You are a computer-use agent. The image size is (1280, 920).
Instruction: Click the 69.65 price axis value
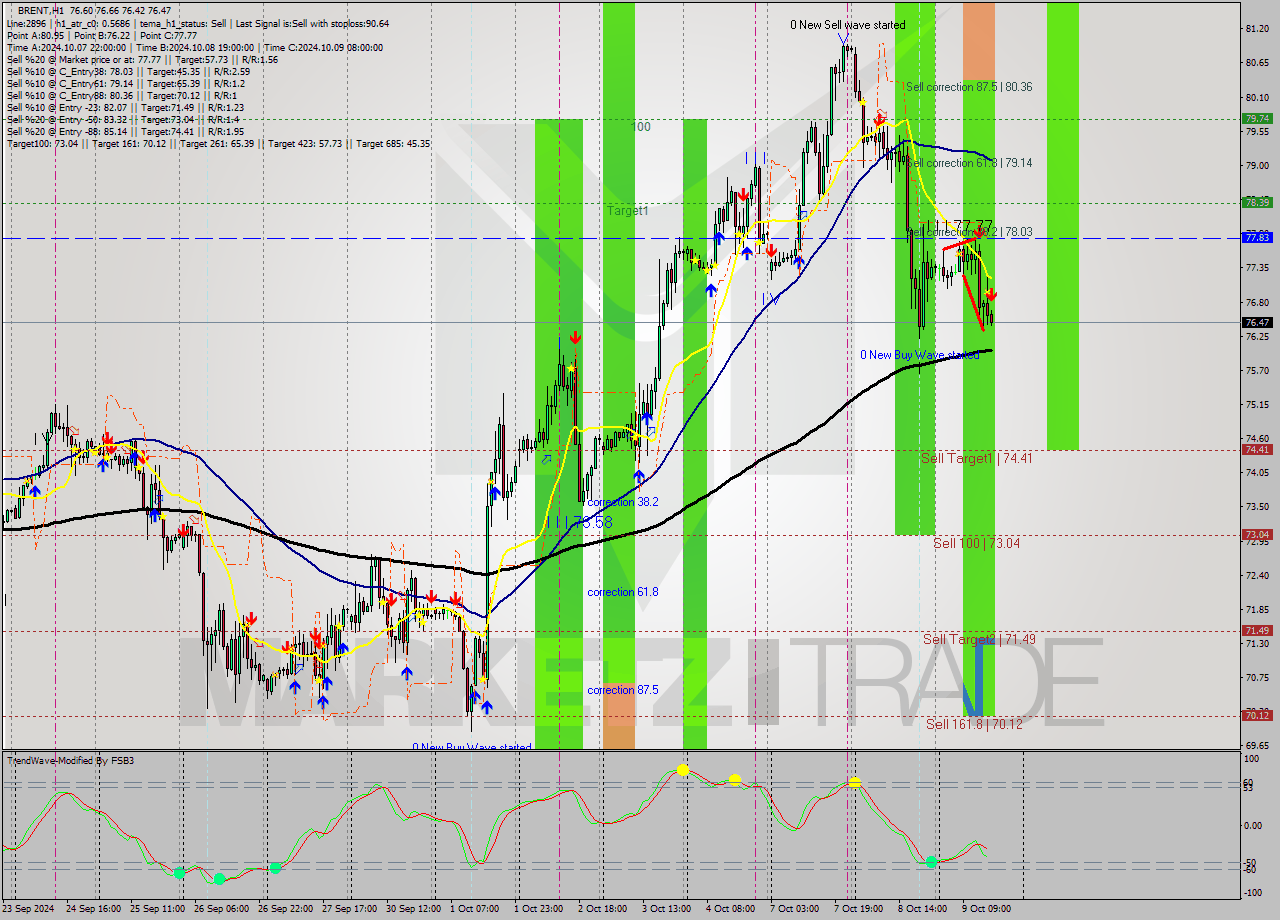pyautogui.click(x=1257, y=746)
